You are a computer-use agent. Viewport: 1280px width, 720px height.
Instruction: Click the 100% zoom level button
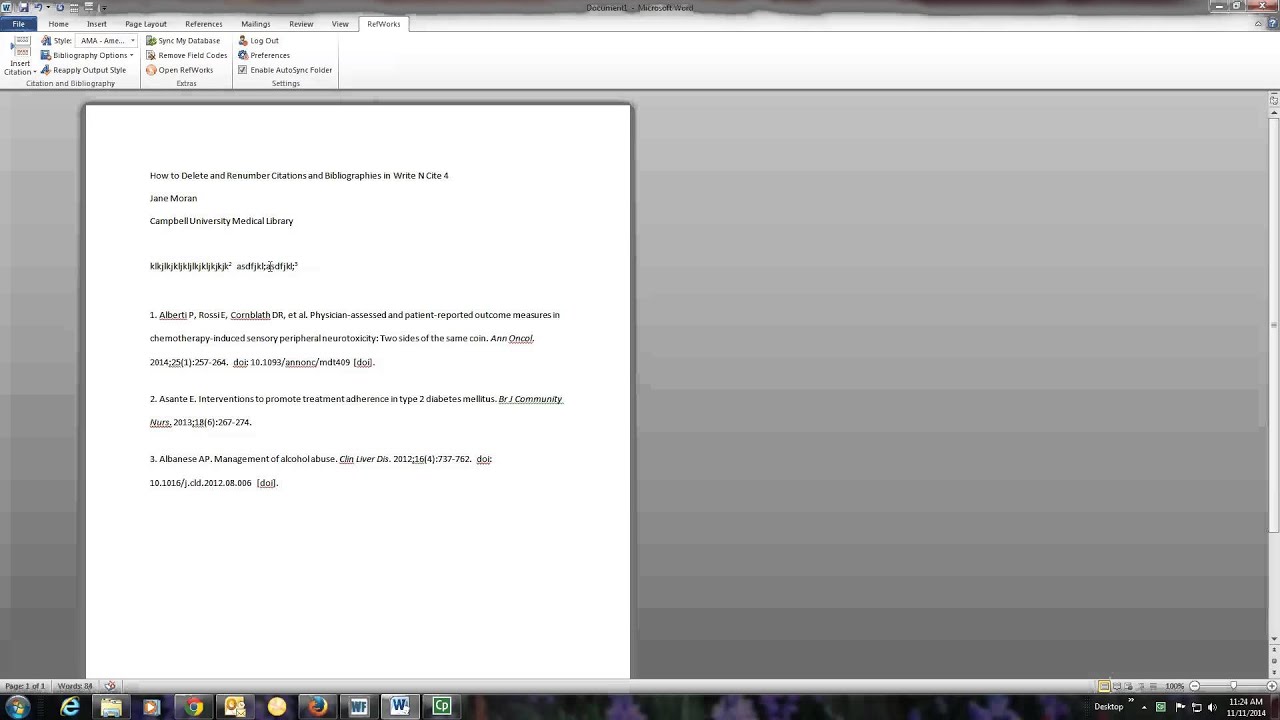(x=1175, y=686)
